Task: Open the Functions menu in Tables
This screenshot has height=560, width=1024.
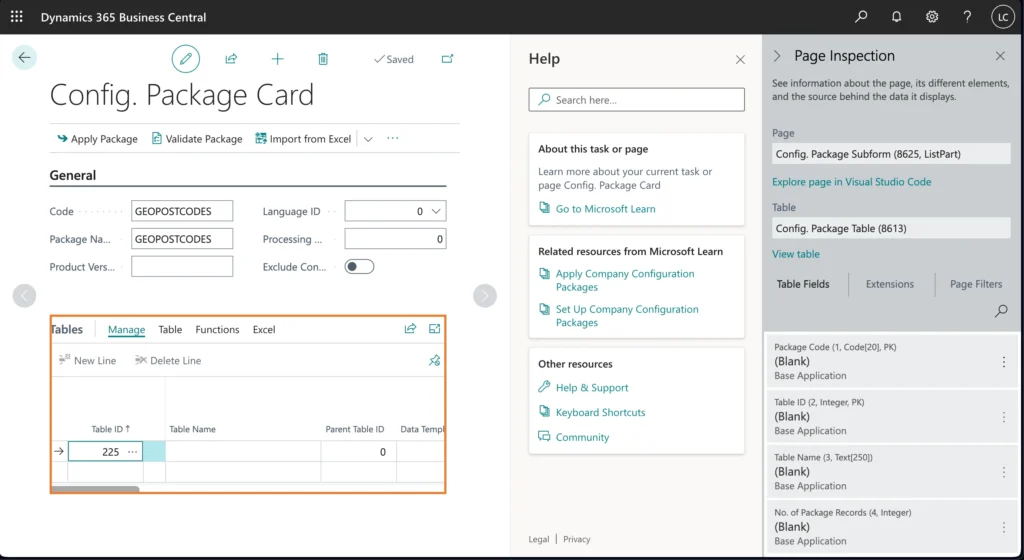Action: tap(217, 330)
